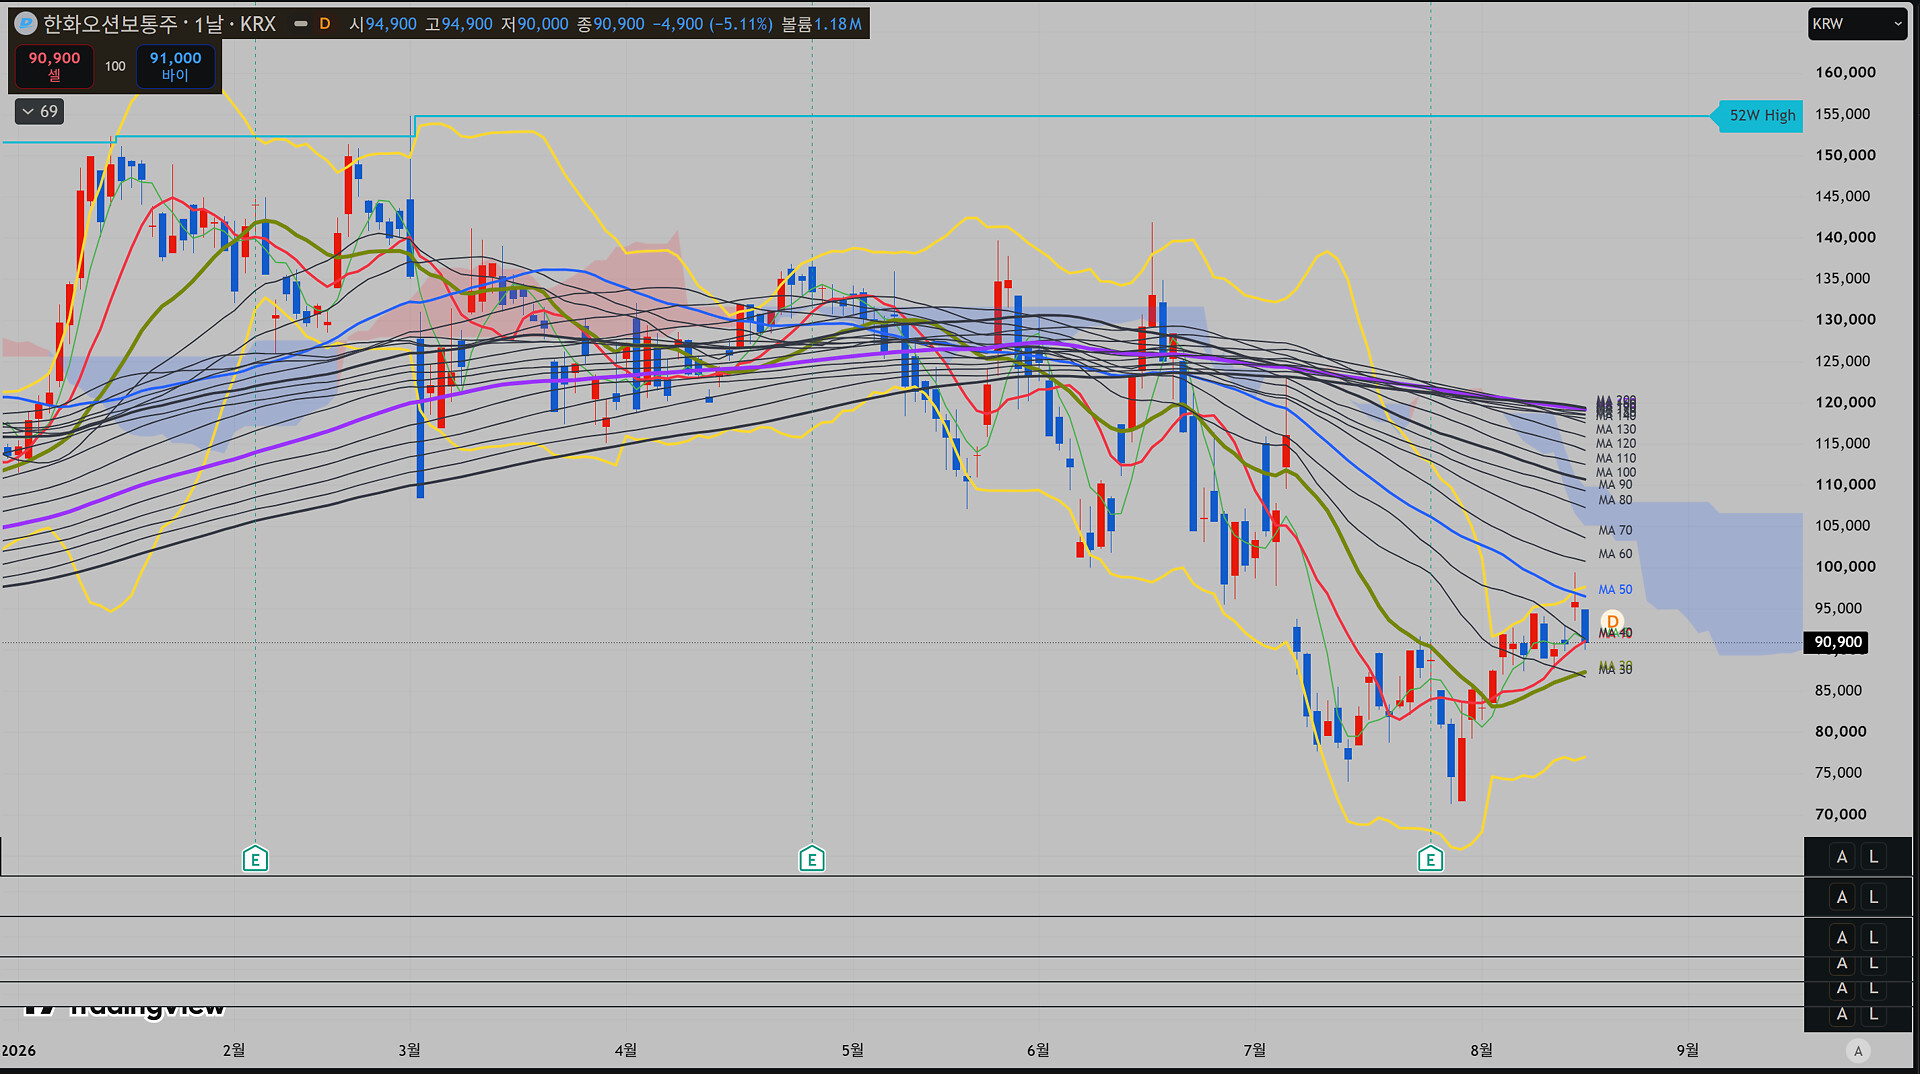Click the 140,000 price axis label

pyautogui.click(x=1845, y=237)
